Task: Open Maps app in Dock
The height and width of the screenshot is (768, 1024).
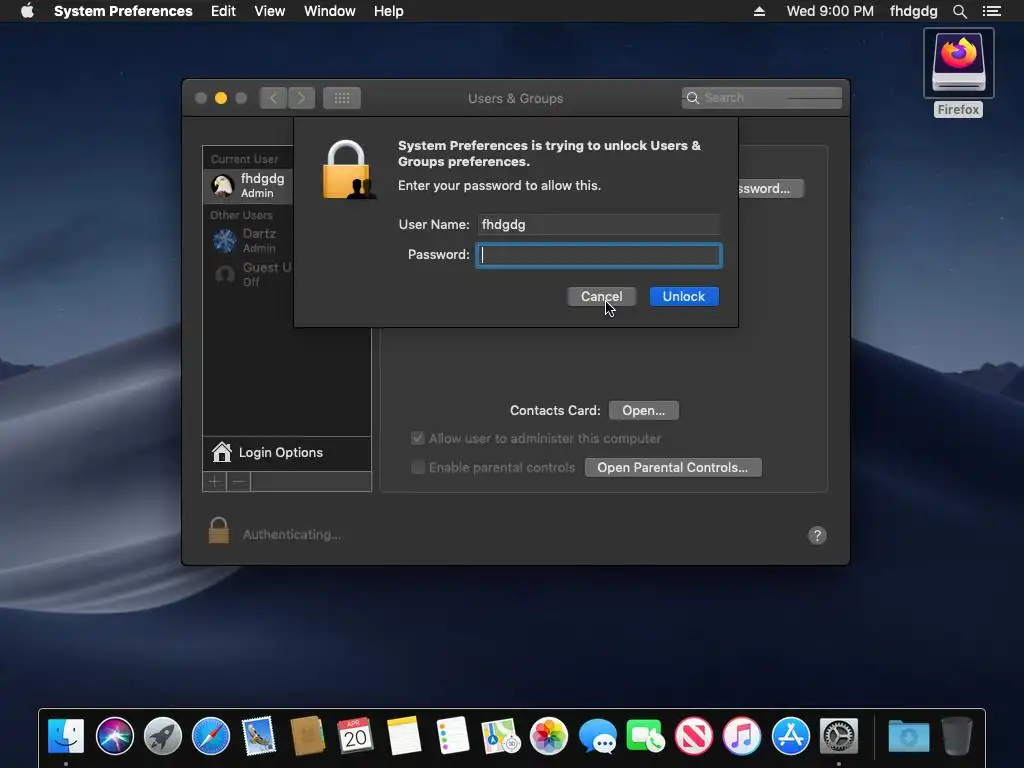Action: (x=500, y=736)
